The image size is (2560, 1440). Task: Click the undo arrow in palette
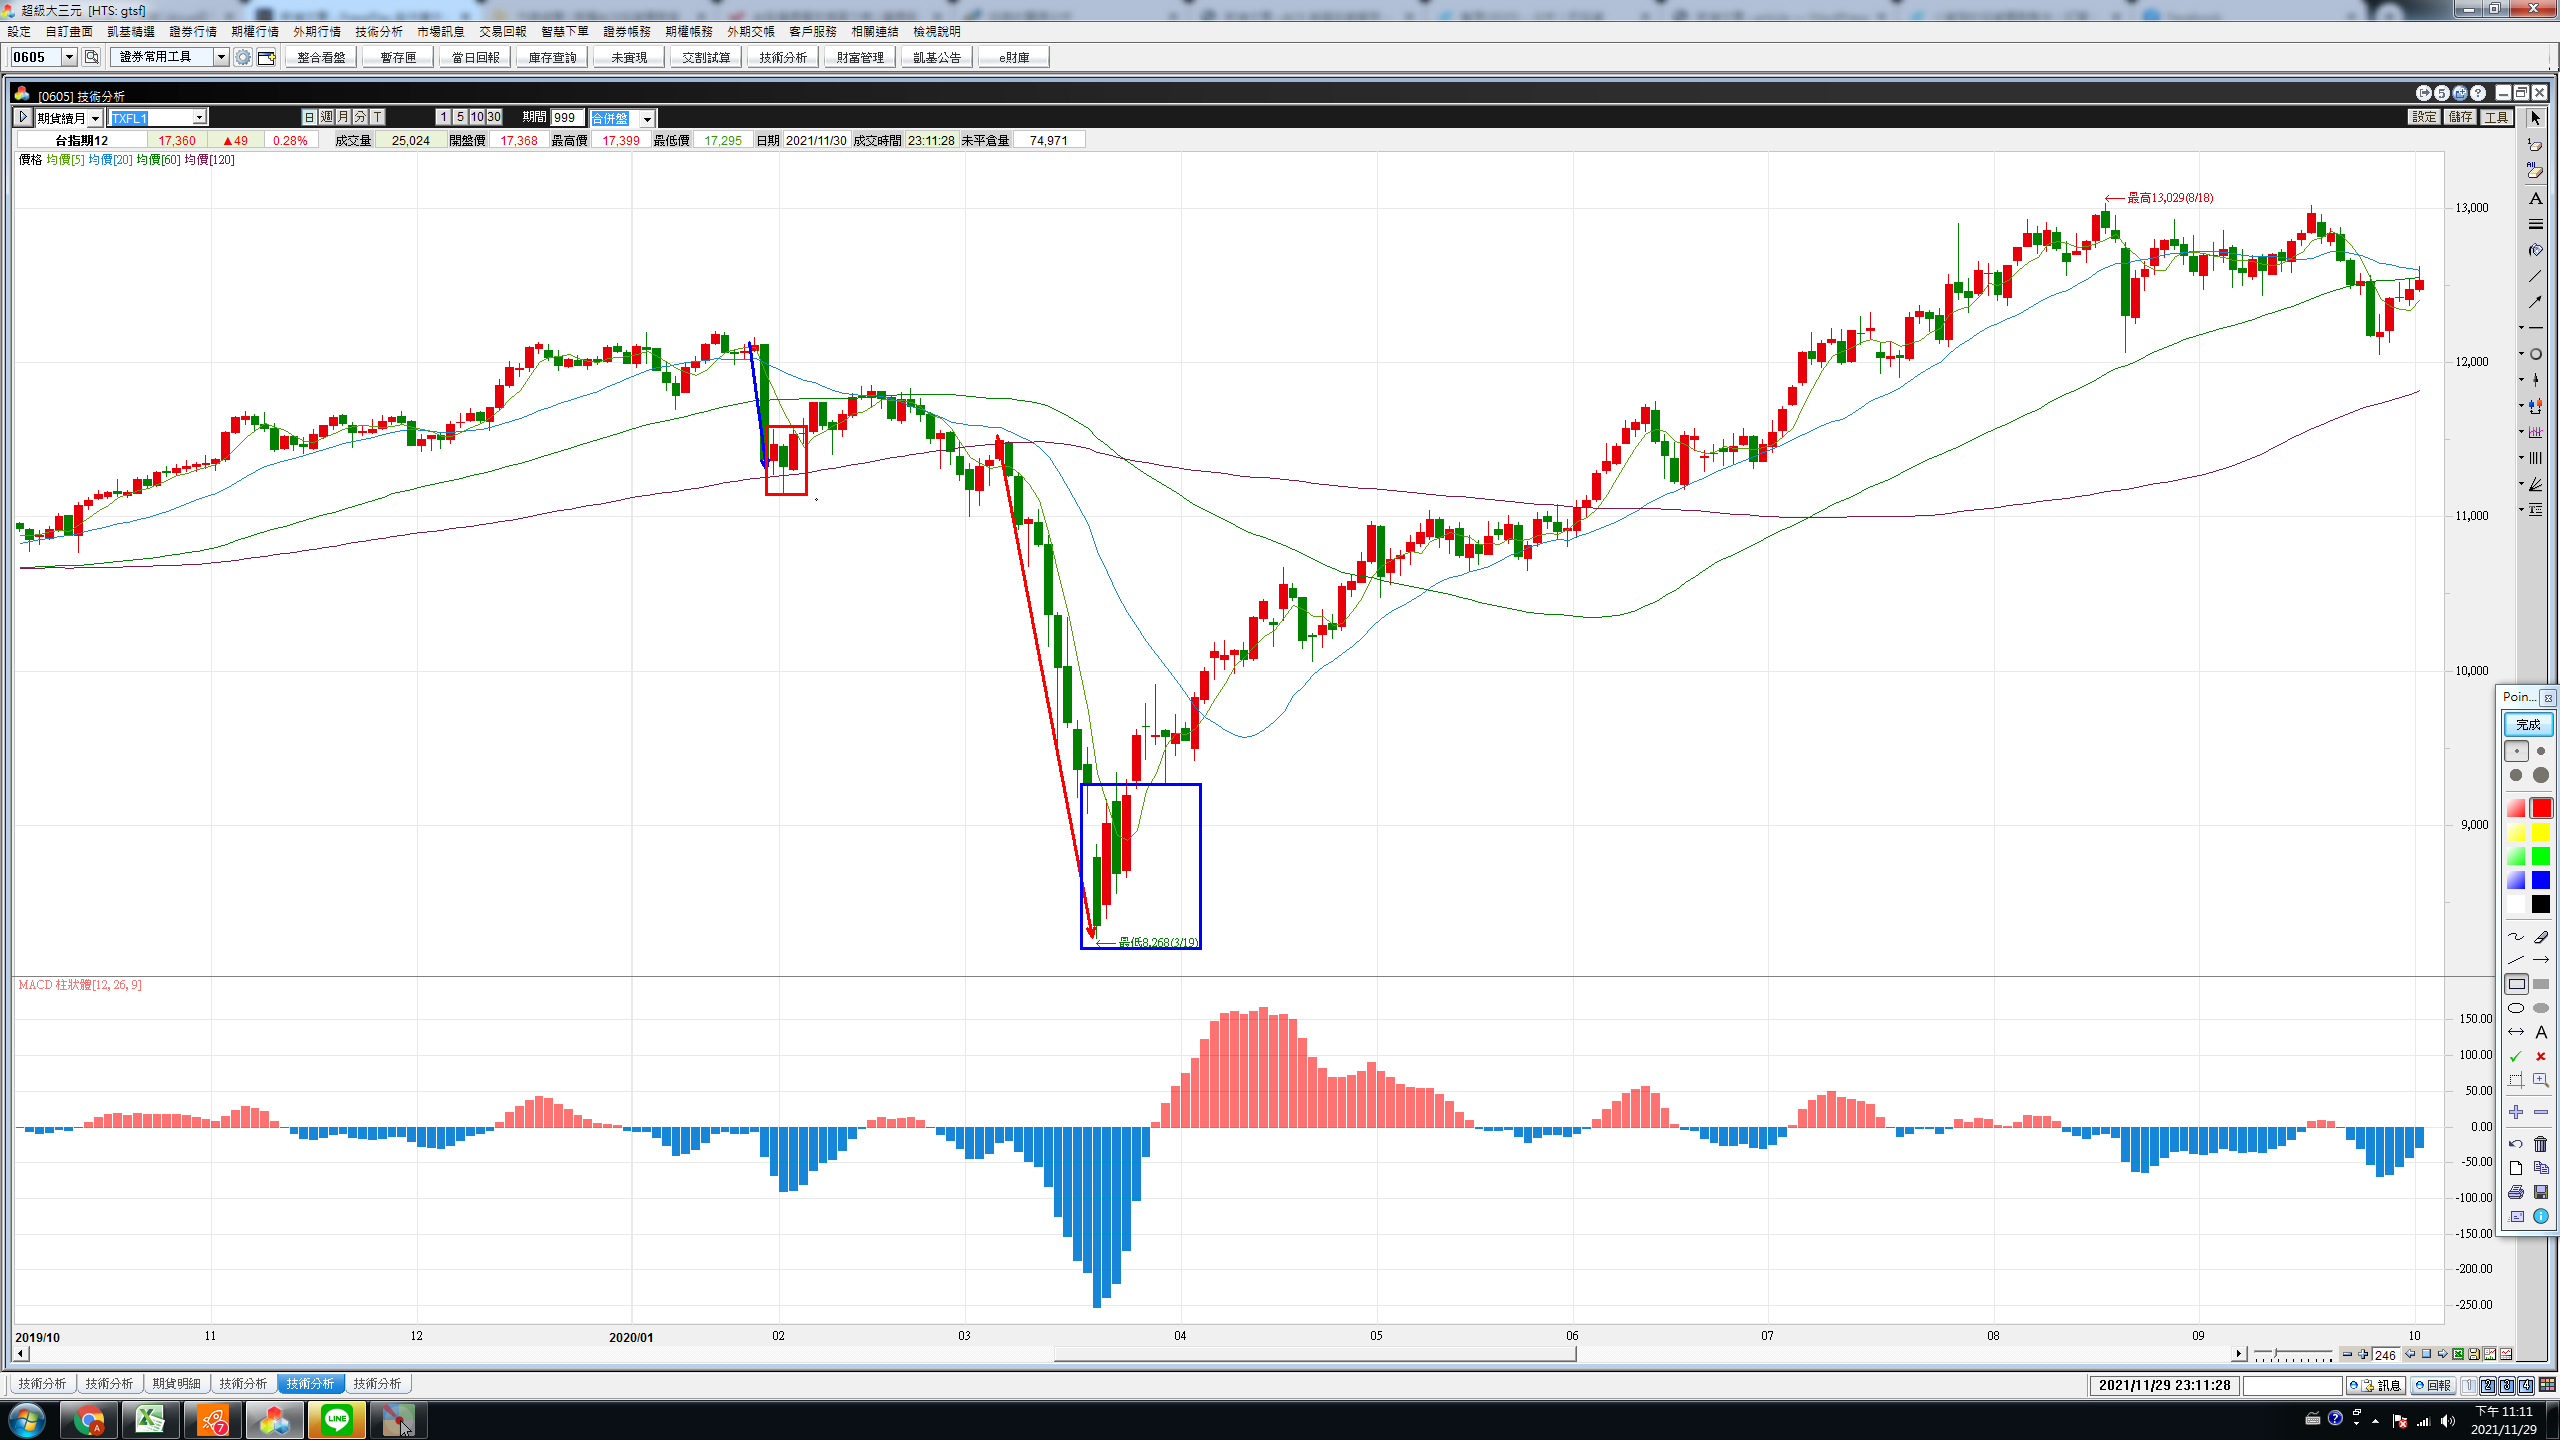2516,1144
